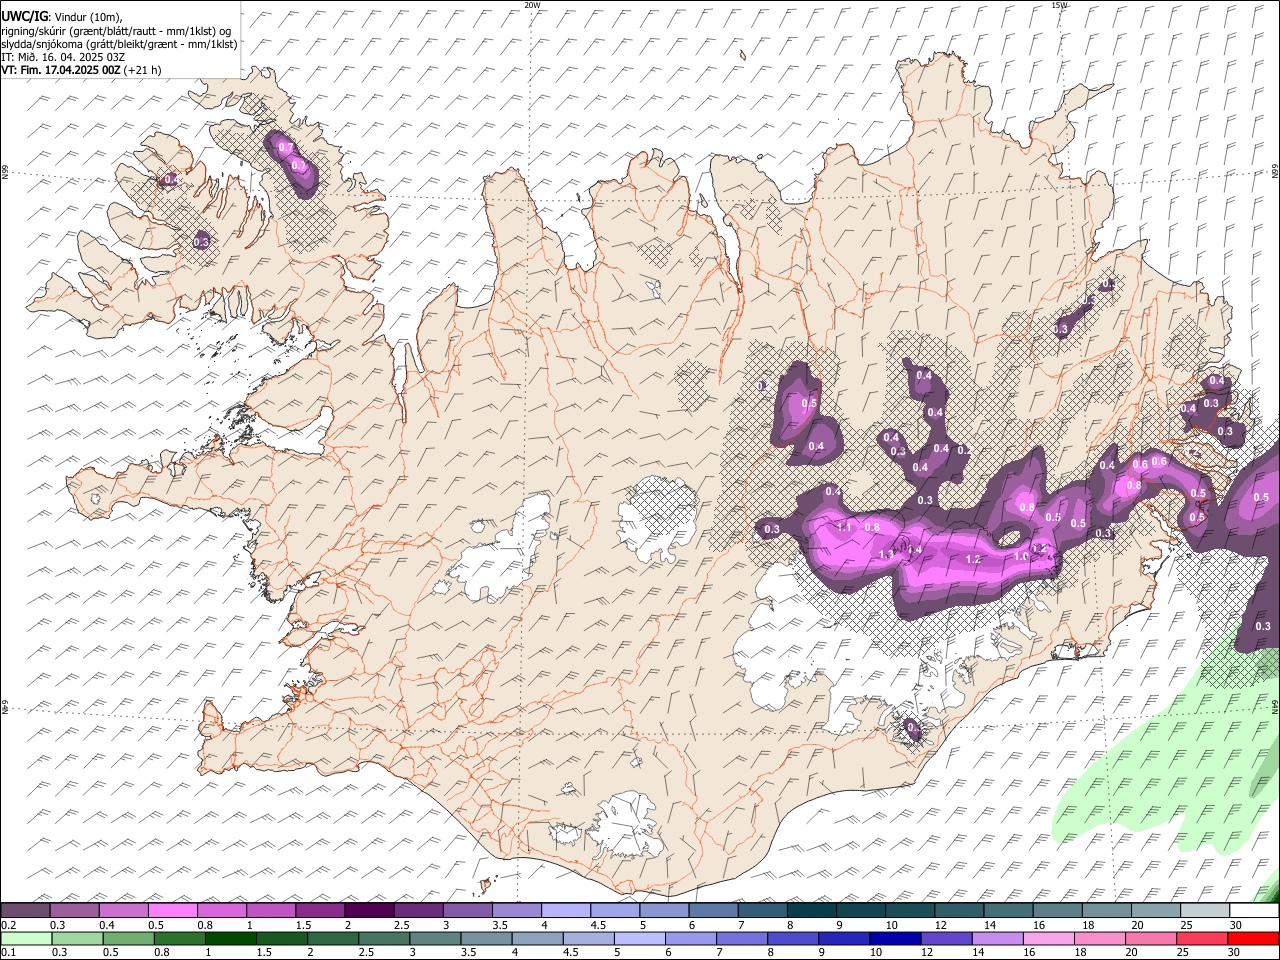1280x960 pixels.
Task: Select the pale green 0.1 swatch in lower scale
Action: pyautogui.click(x=26, y=938)
